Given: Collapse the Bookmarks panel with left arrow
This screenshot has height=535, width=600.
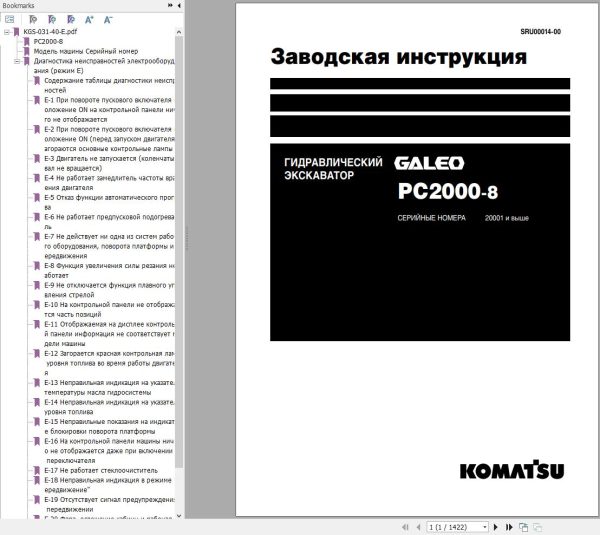Looking at the screenshot, I should tap(179, 5).
